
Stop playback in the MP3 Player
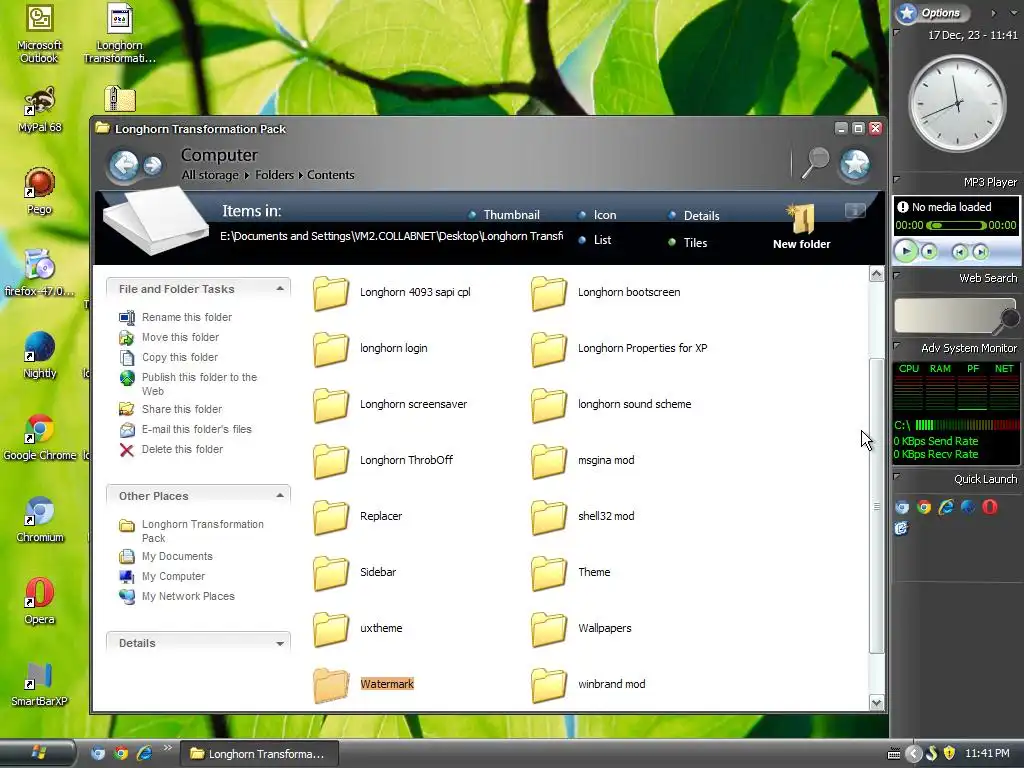point(929,251)
